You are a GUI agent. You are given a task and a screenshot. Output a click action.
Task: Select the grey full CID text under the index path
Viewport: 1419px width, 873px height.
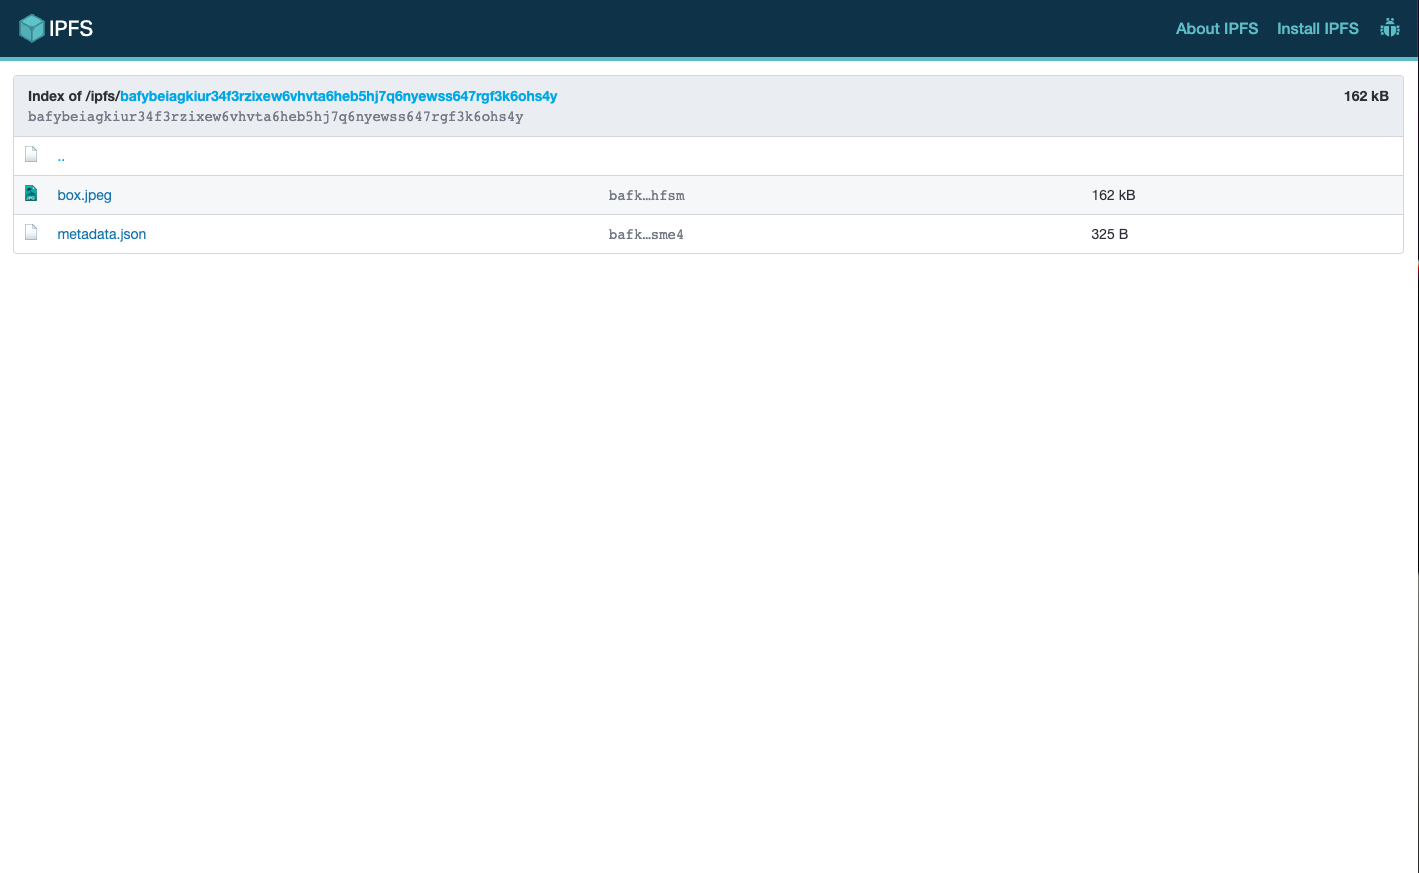pyautogui.click(x=276, y=117)
